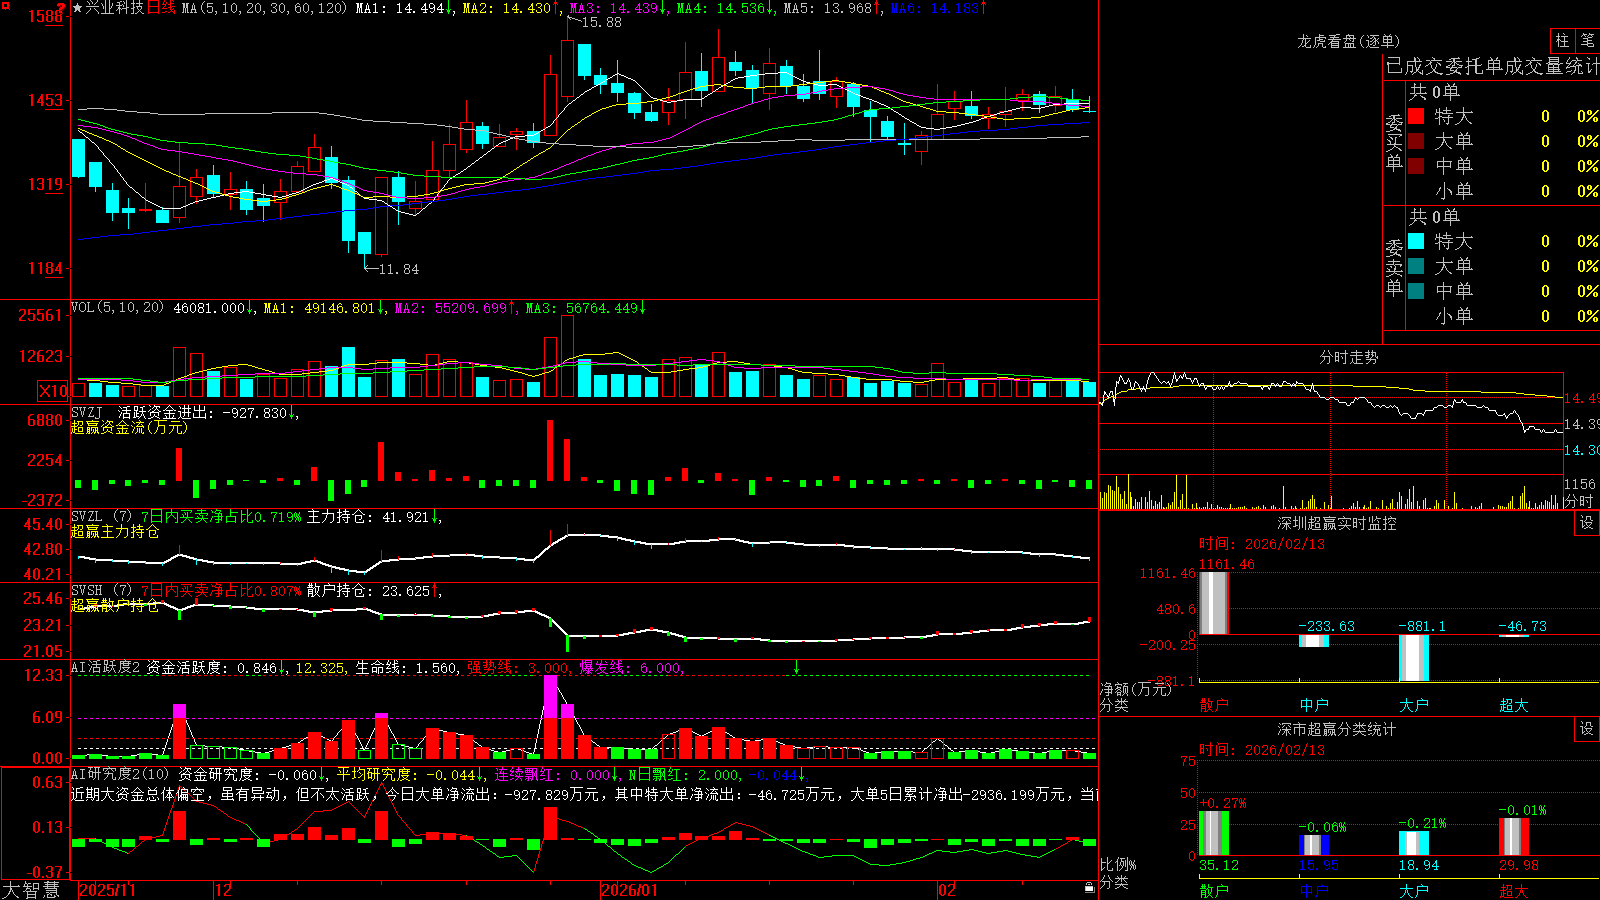Viewport: 1600px width, 900px height.
Task: Click the 12 month marker on time axis
Action: pyautogui.click(x=223, y=890)
